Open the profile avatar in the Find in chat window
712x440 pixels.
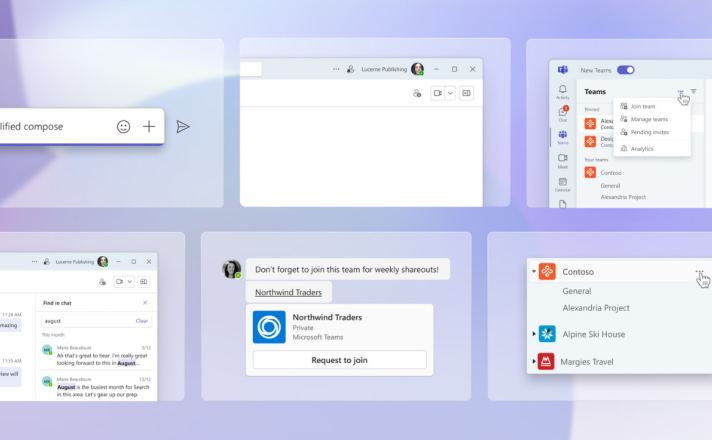pyautogui.click(x=103, y=262)
